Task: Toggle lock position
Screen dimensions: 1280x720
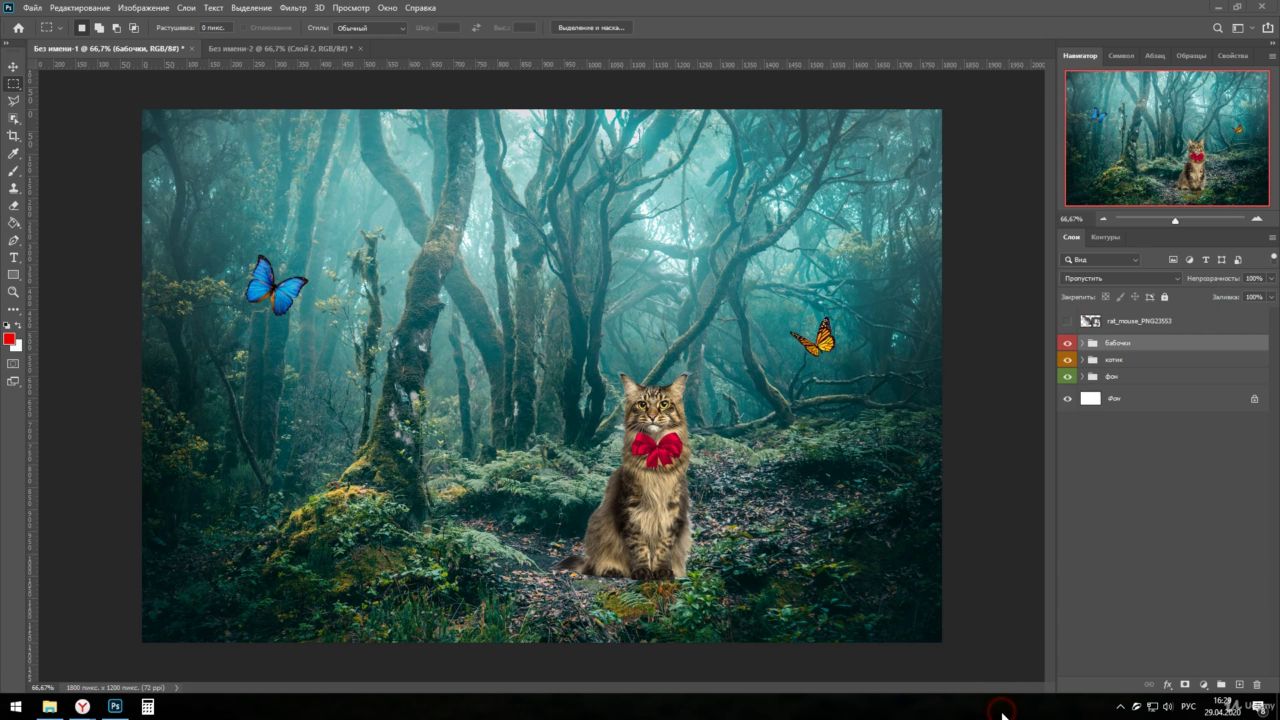Action: pos(1135,297)
